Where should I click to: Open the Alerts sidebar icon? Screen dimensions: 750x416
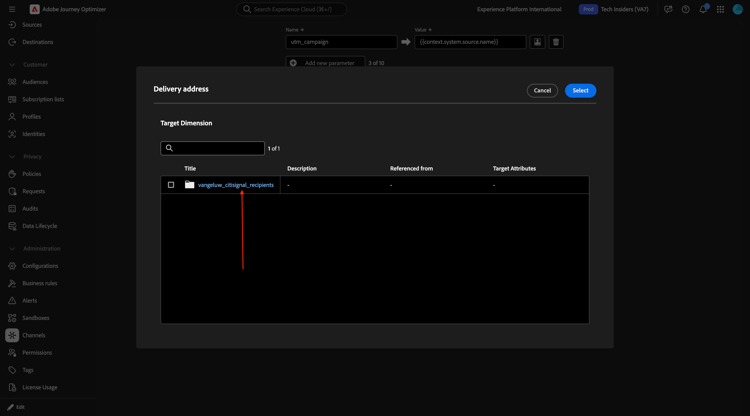point(12,300)
